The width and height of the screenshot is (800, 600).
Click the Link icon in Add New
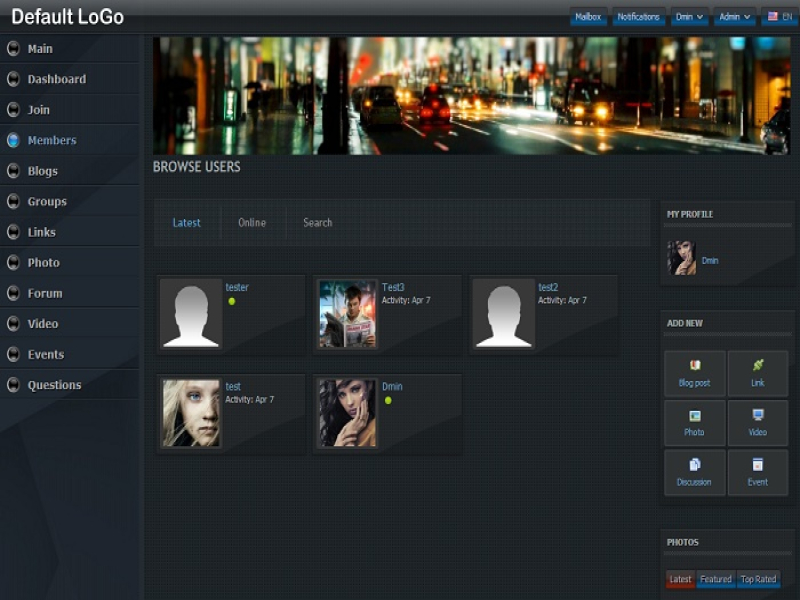point(758,366)
